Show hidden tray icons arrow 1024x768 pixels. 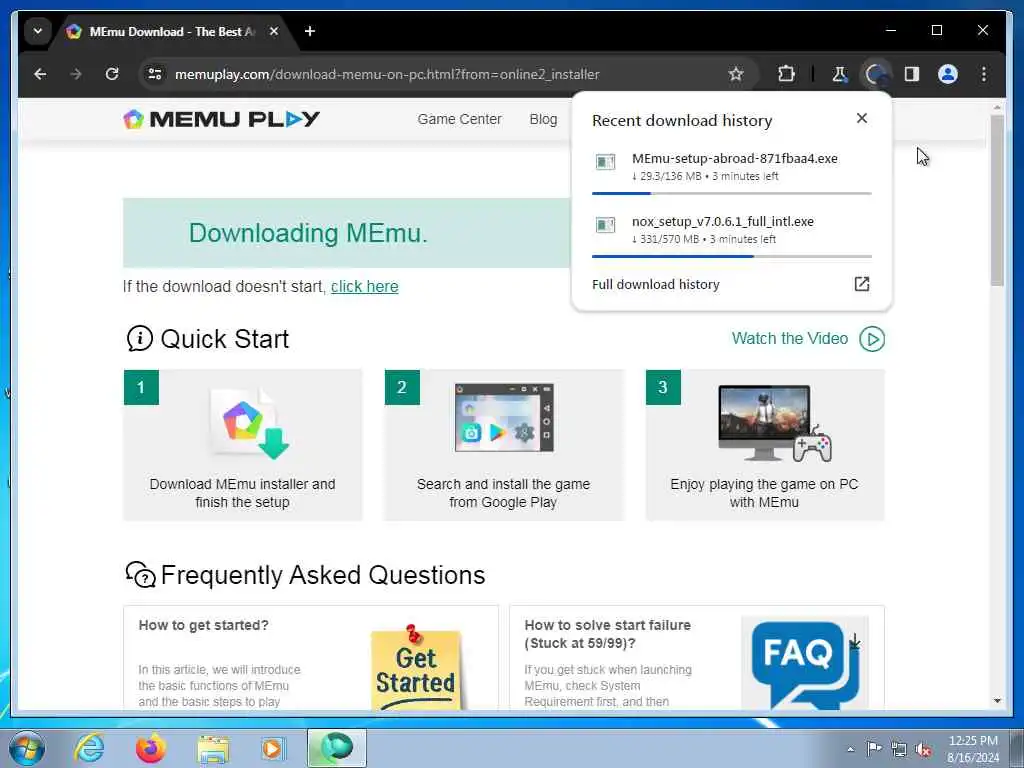pos(850,749)
